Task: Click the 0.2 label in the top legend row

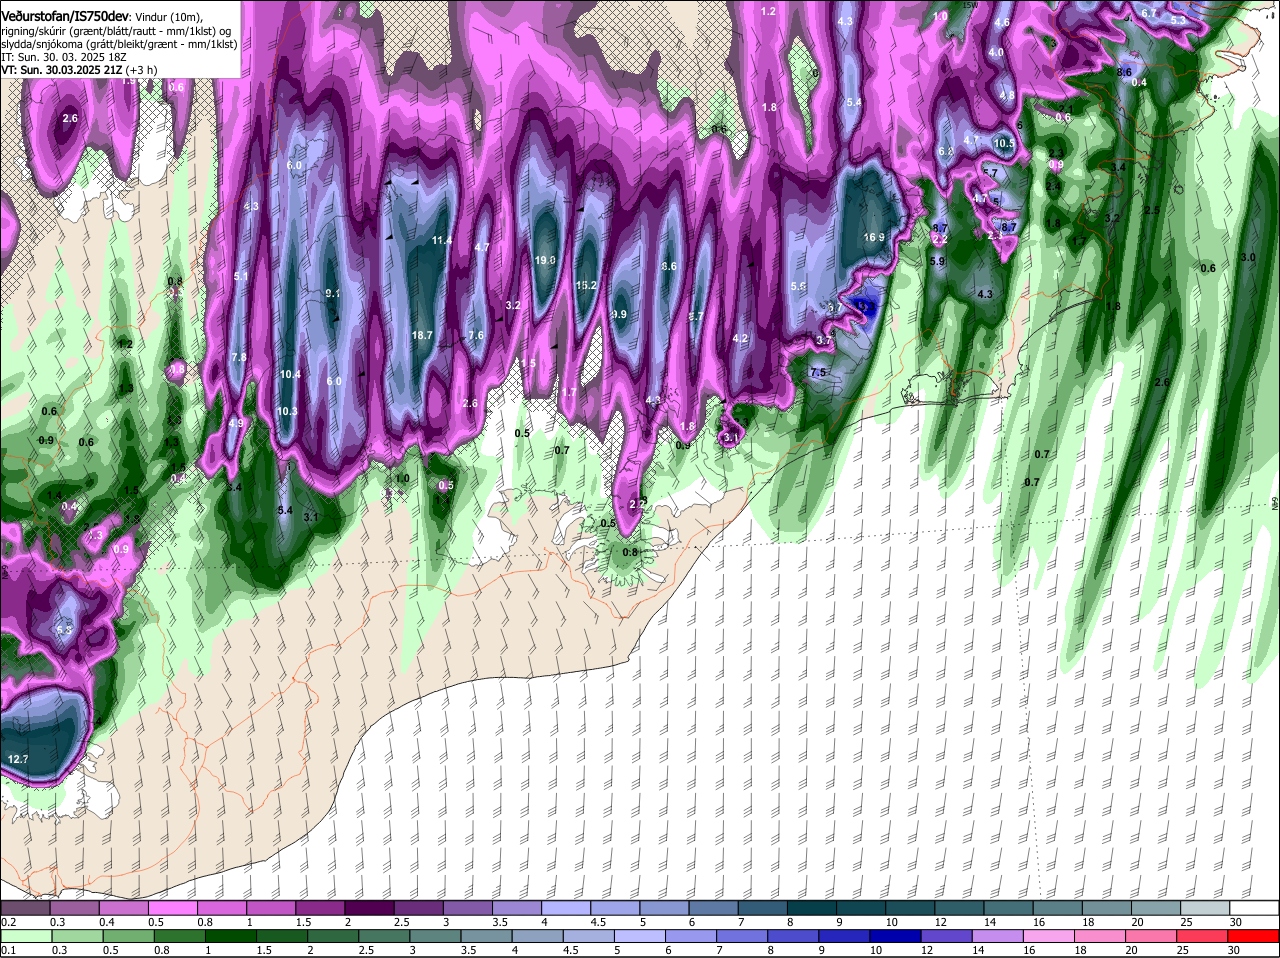Action: pos(8,922)
